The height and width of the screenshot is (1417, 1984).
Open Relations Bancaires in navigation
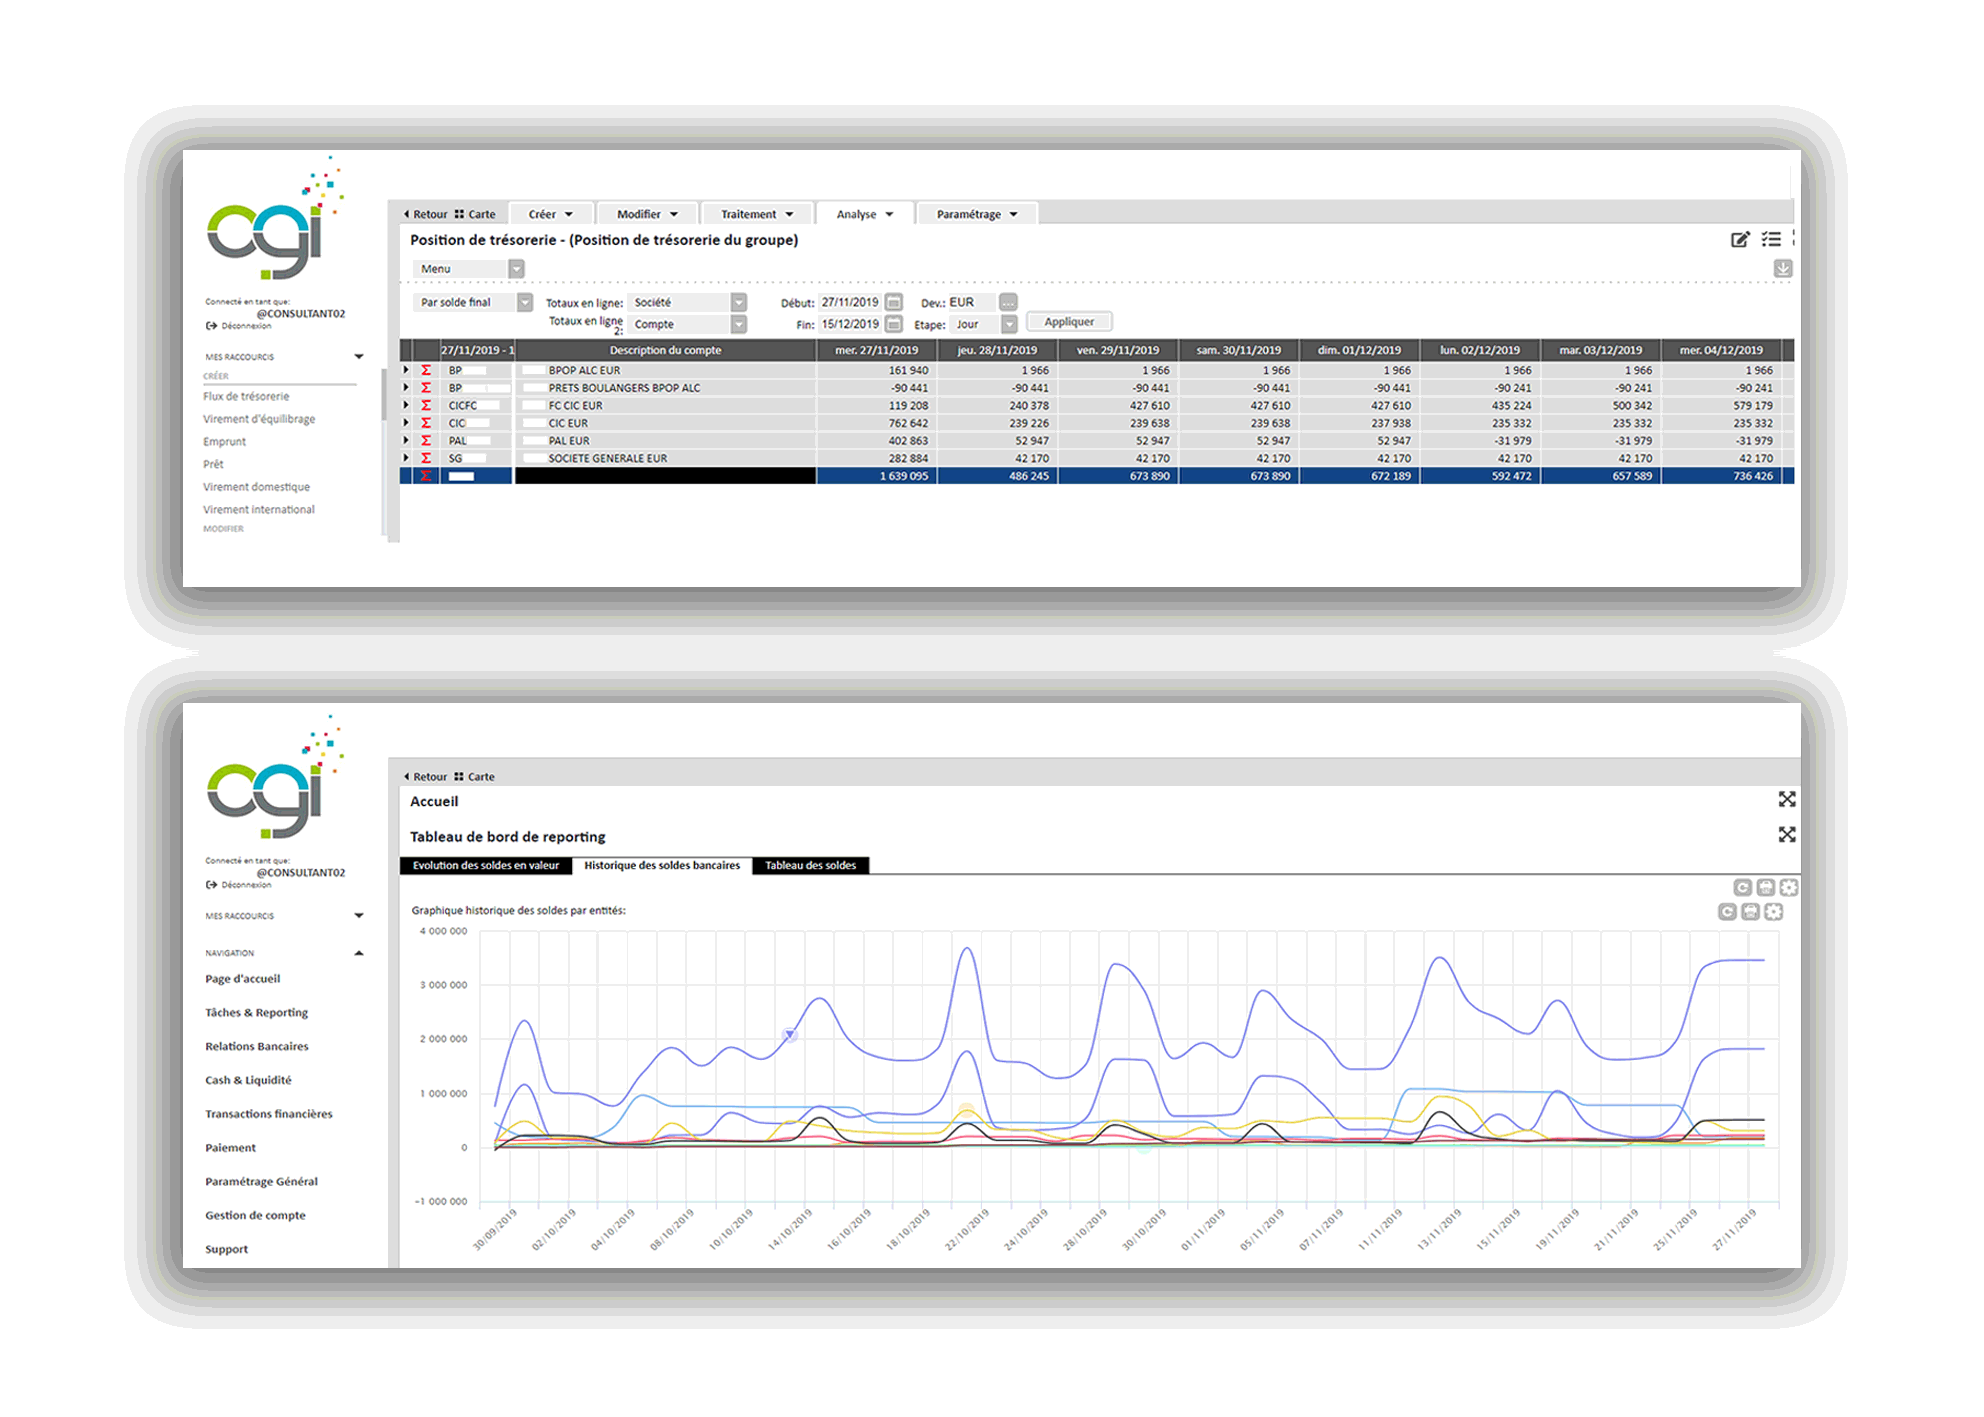pos(257,1046)
